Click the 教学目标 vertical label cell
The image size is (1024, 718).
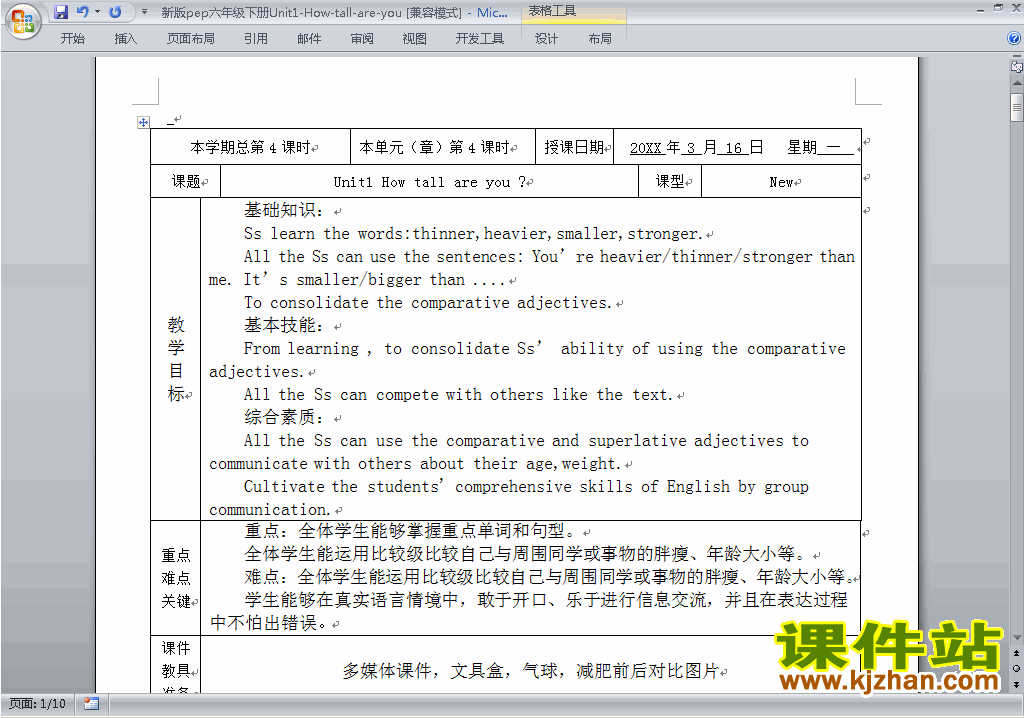tap(176, 359)
